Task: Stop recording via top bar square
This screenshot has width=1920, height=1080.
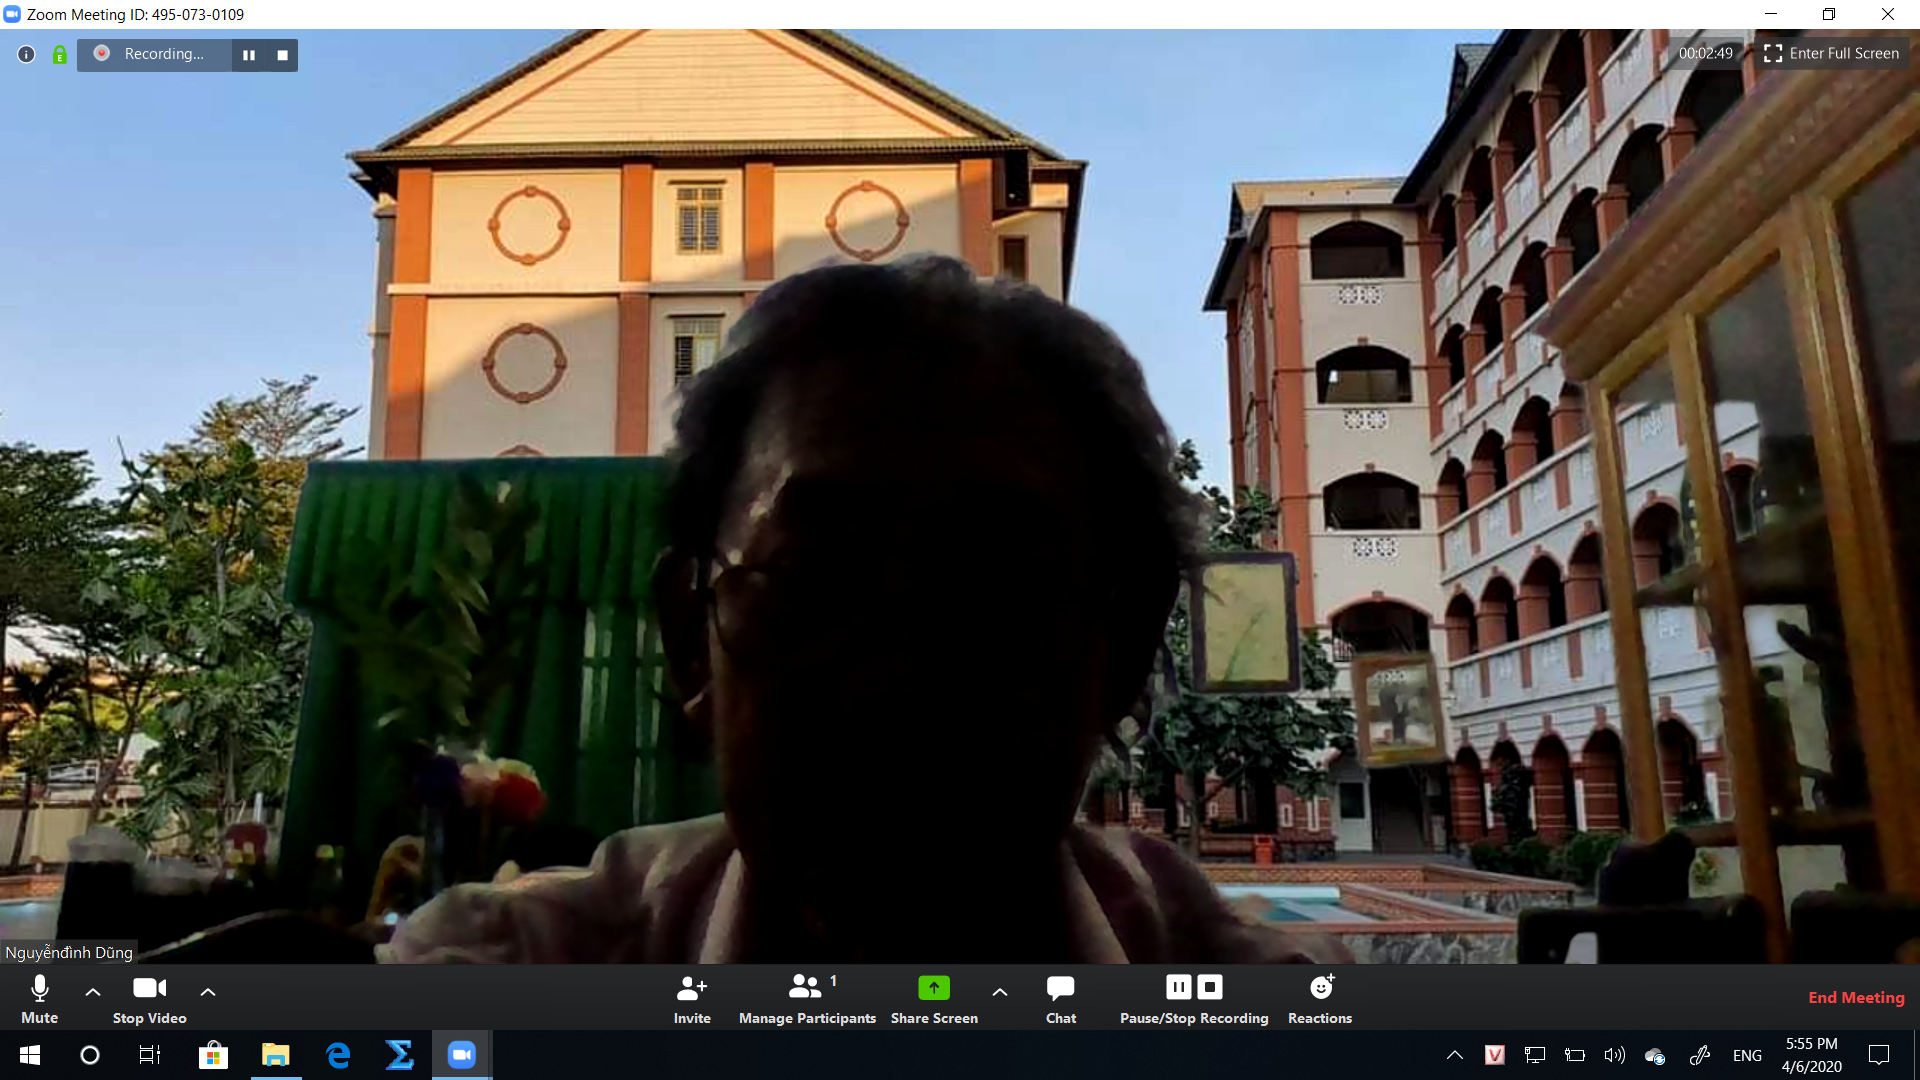Action: [x=283, y=55]
